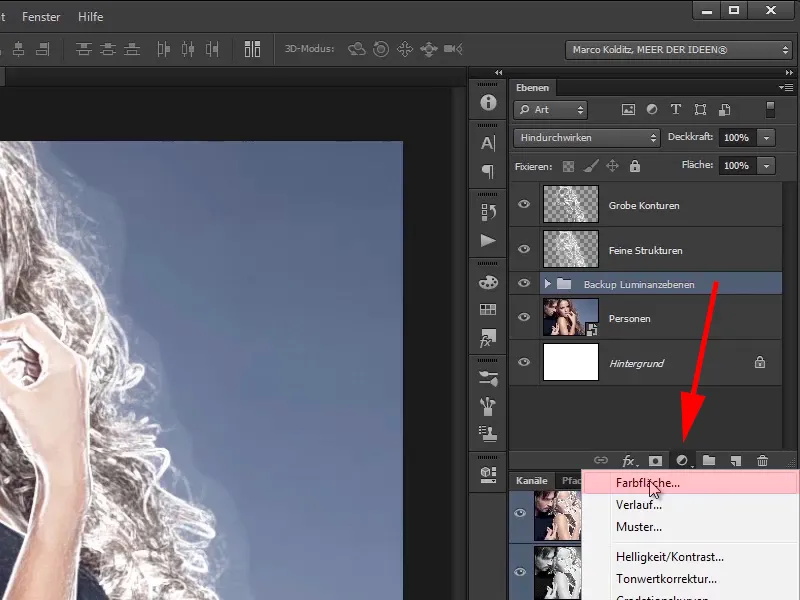Open the Actions panel play icon

pyautogui.click(x=488, y=240)
